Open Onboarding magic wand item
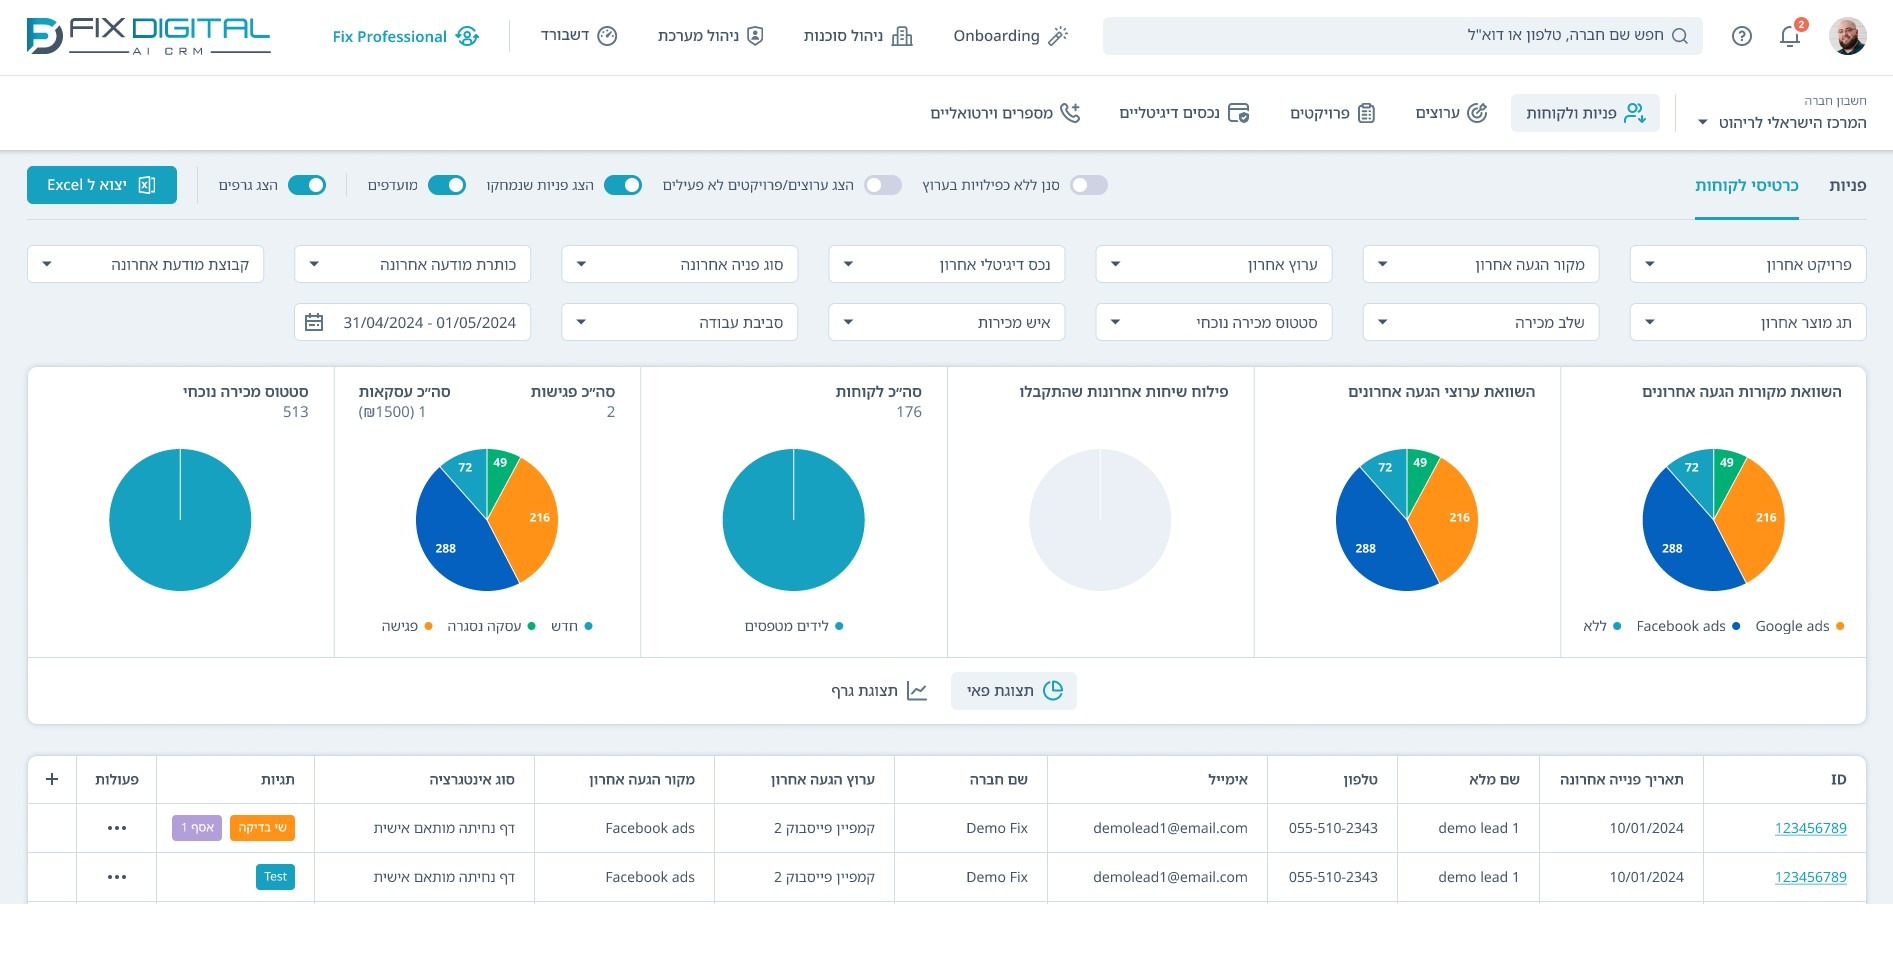1893x974 pixels. pos(1011,36)
